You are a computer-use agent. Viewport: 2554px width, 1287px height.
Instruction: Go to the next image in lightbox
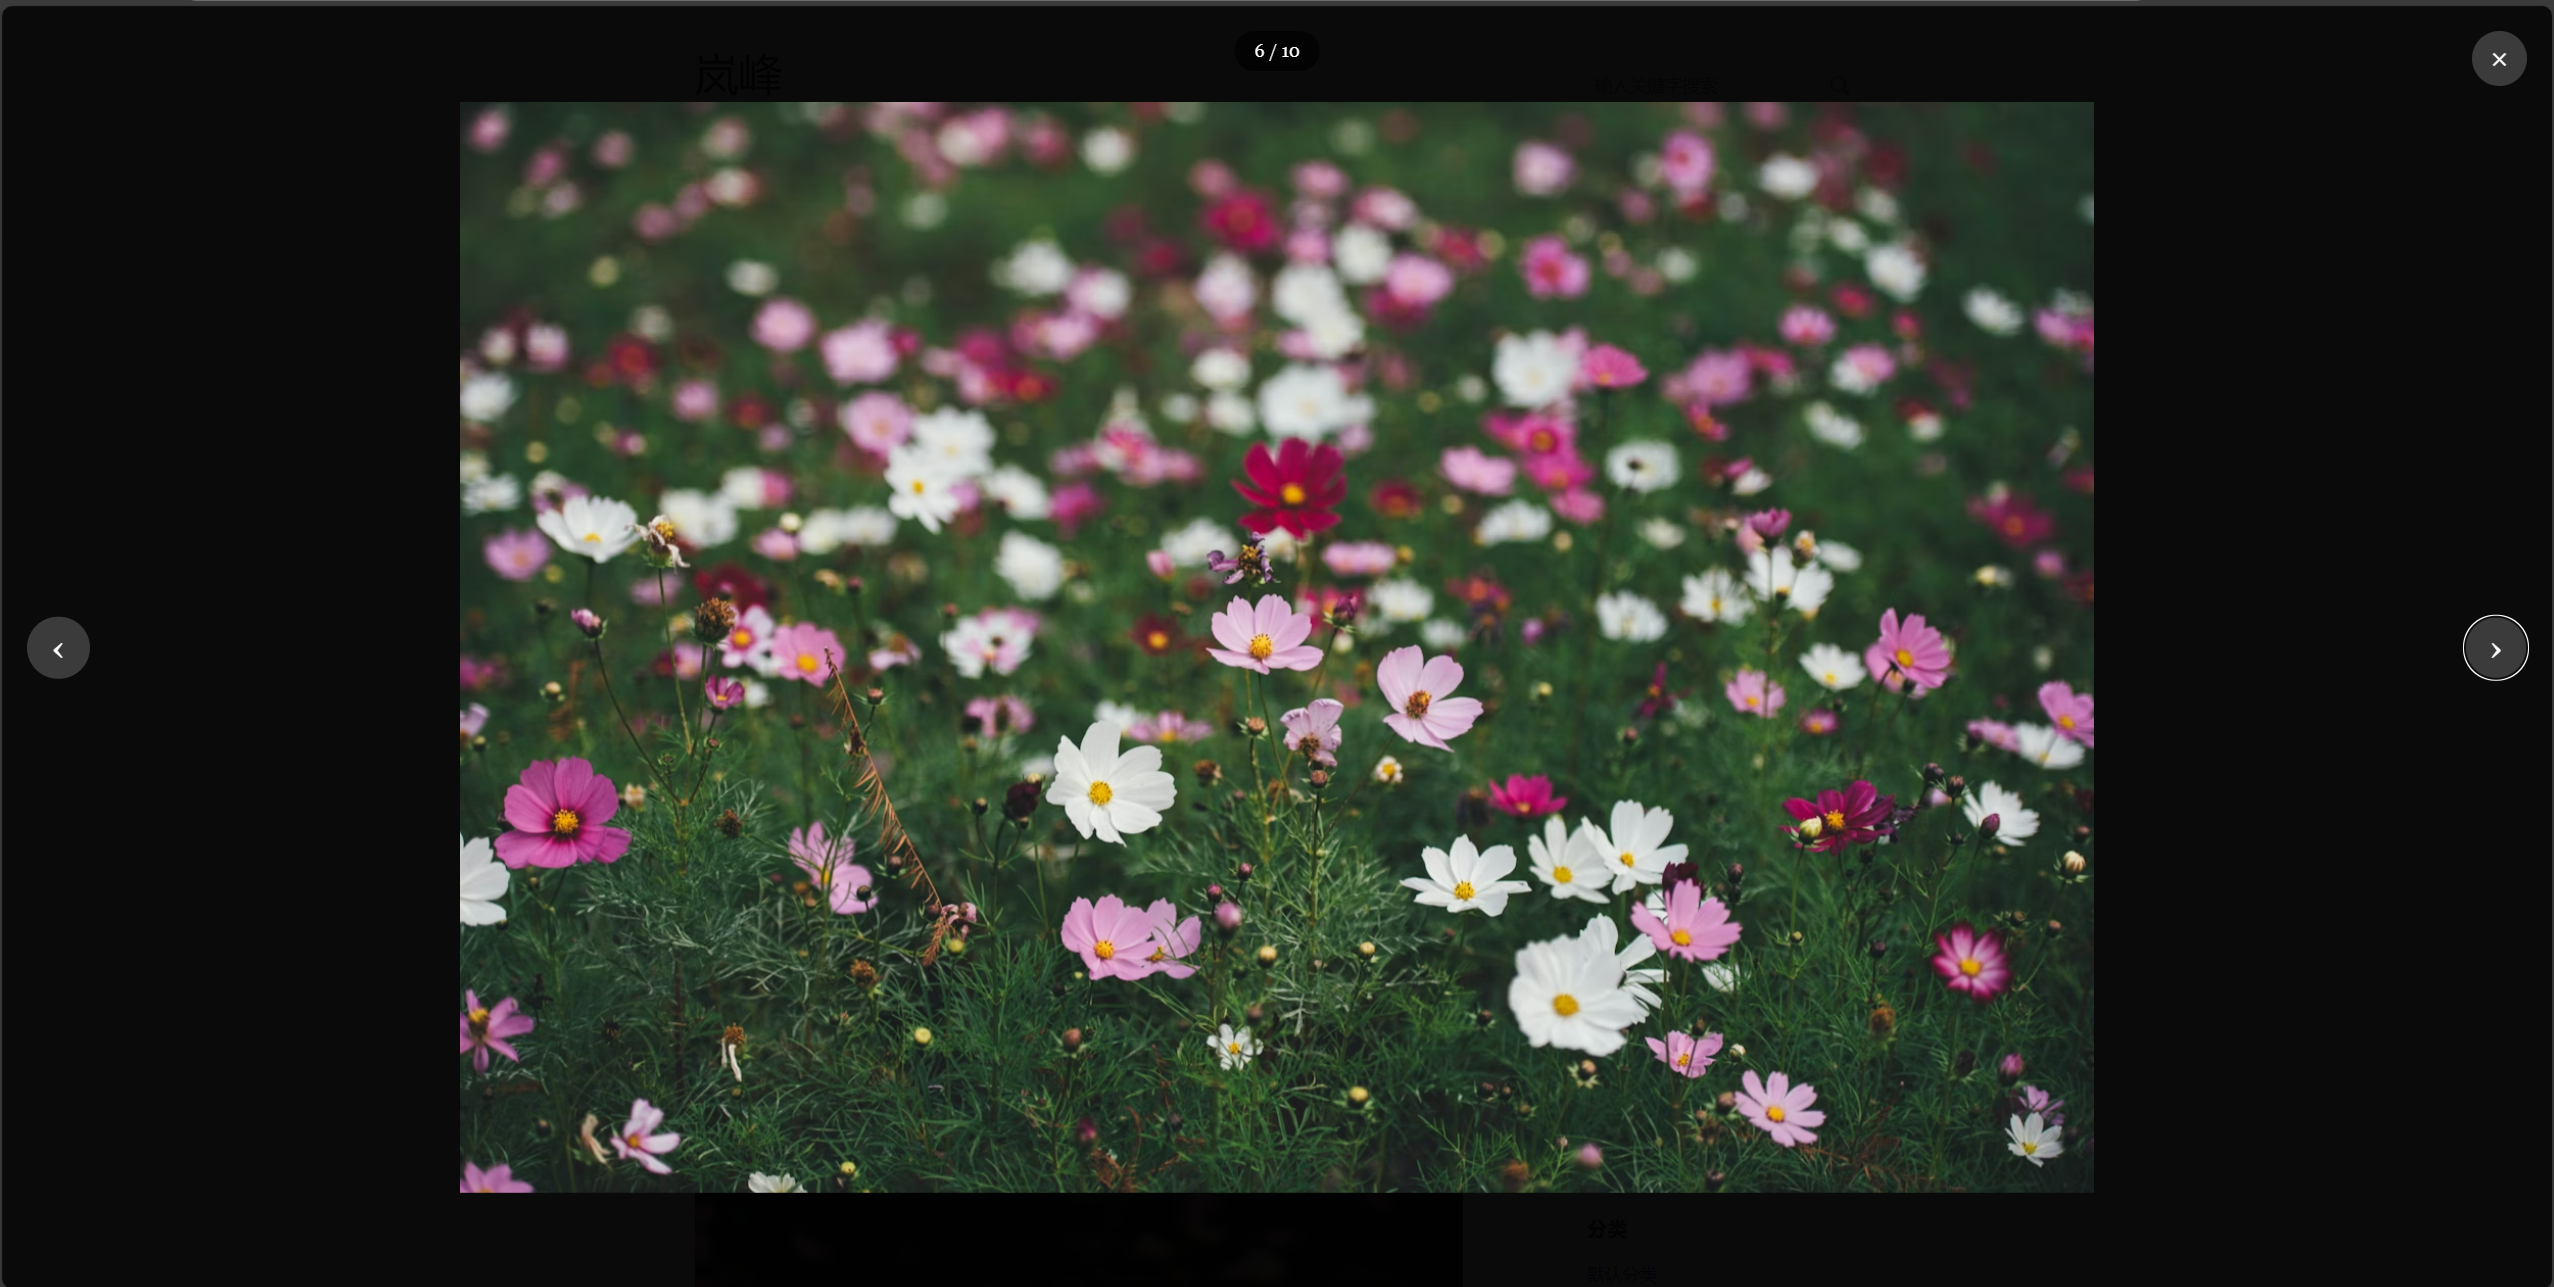pos(2494,649)
